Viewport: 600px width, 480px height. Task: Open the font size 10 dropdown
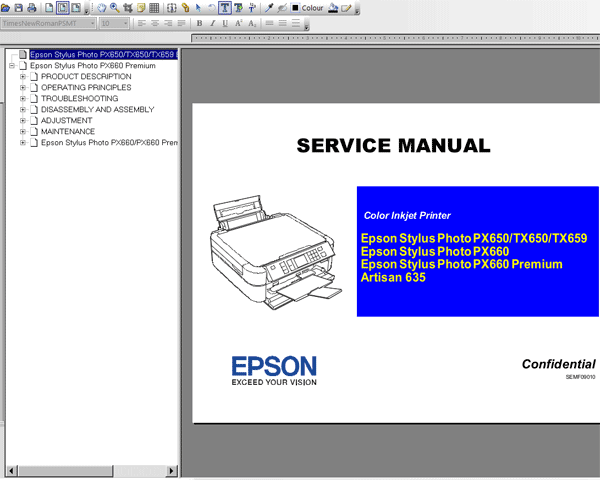[x=114, y=24]
